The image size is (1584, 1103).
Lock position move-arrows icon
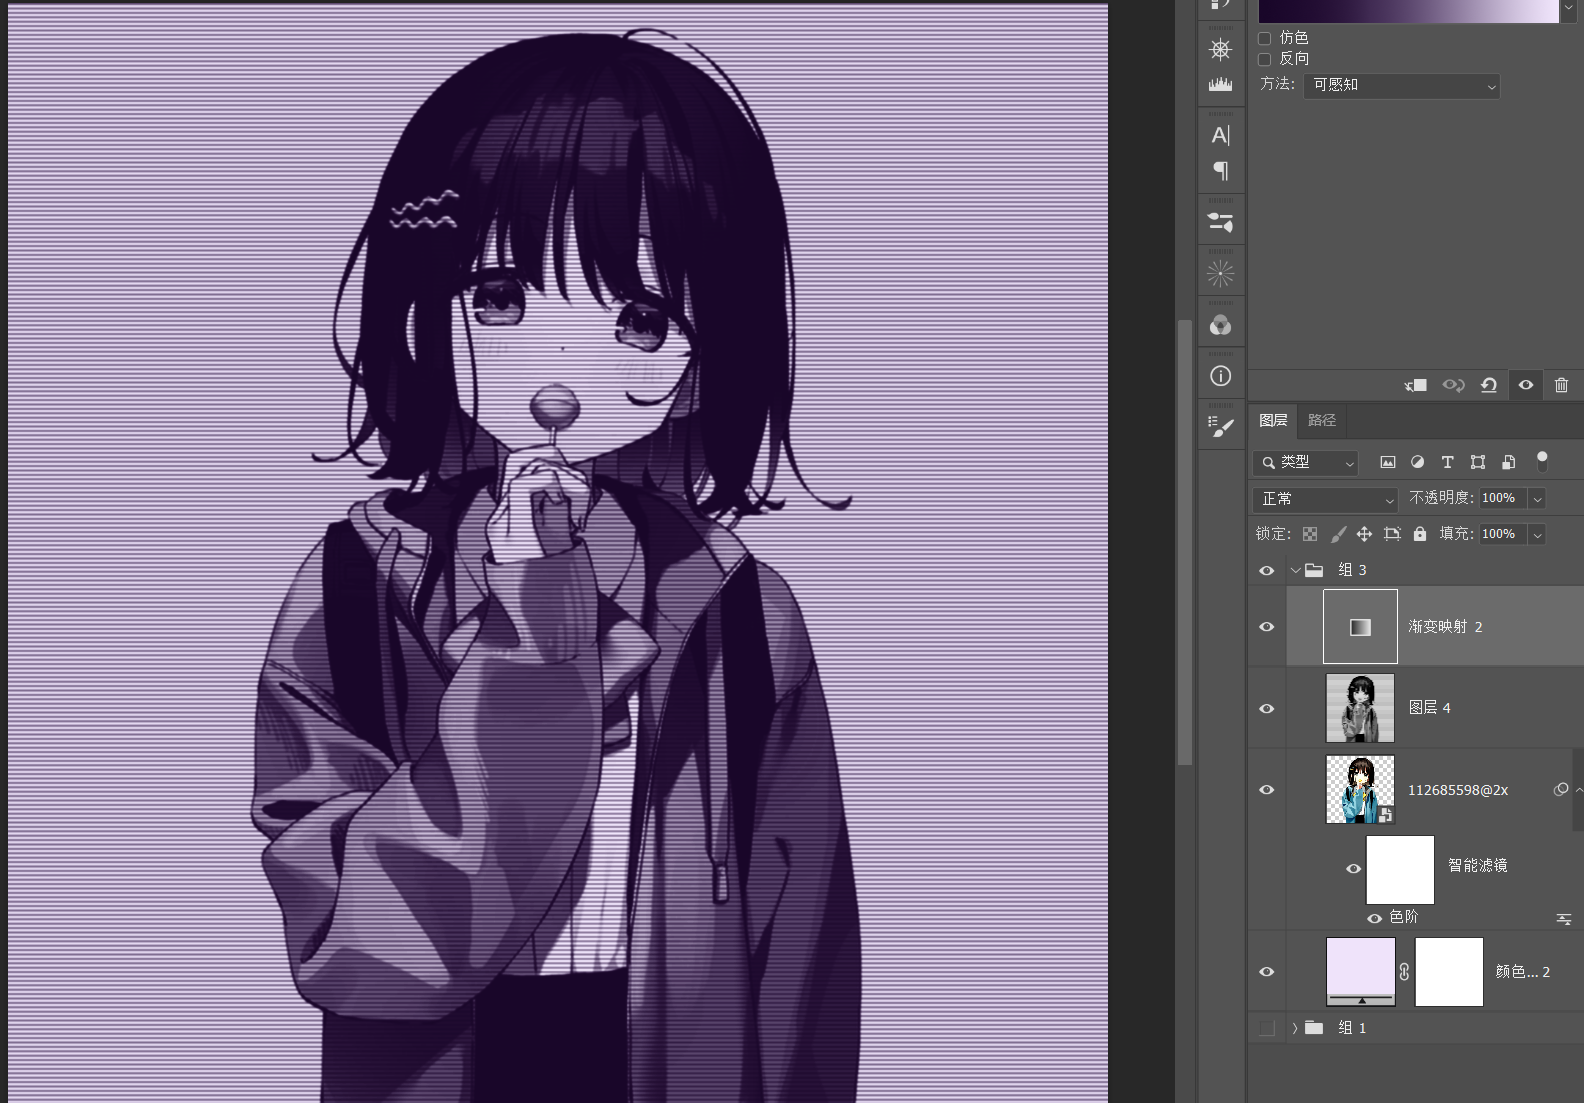(1364, 534)
